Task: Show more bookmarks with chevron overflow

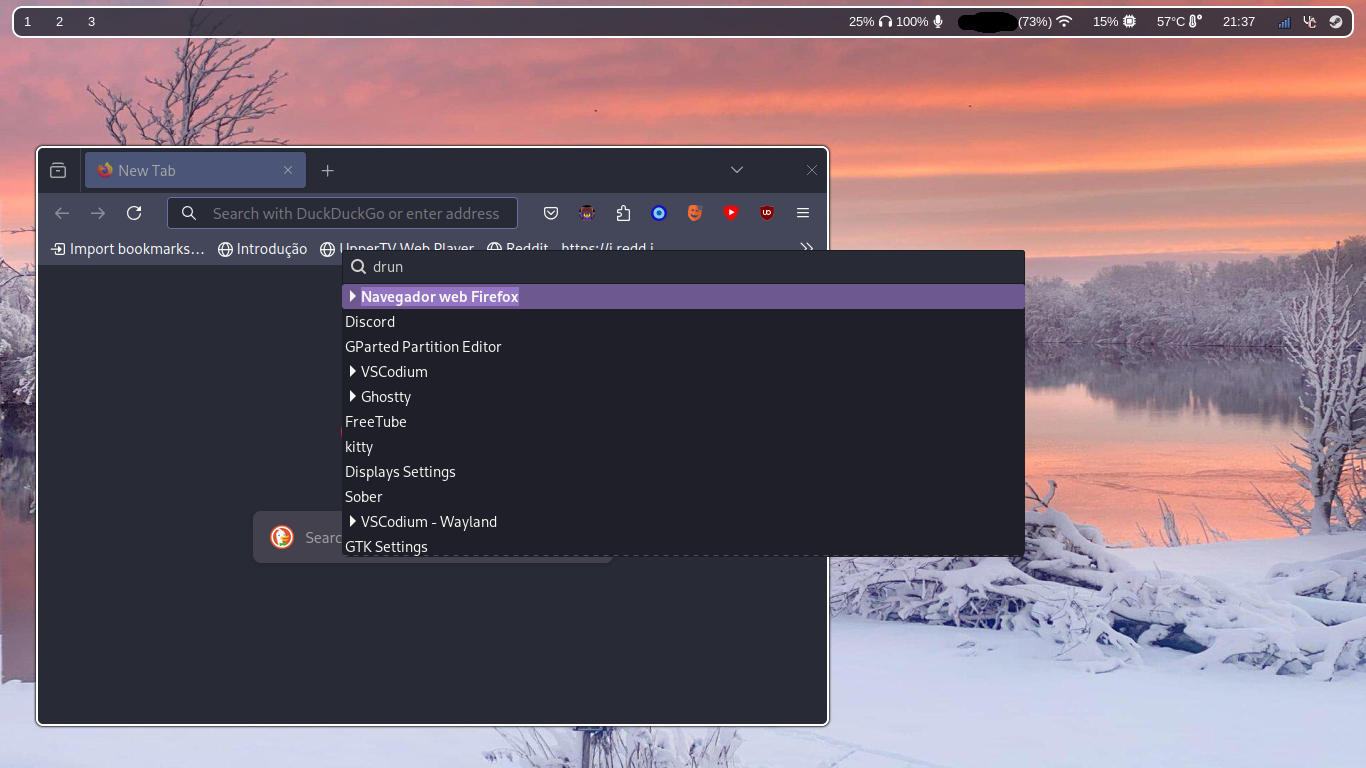Action: tap(807, 249)
